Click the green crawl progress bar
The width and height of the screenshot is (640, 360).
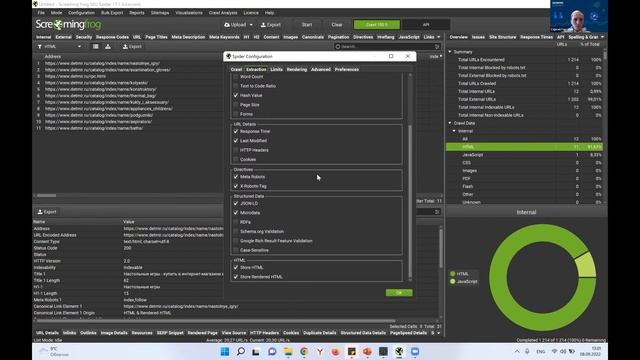[377, 25]
